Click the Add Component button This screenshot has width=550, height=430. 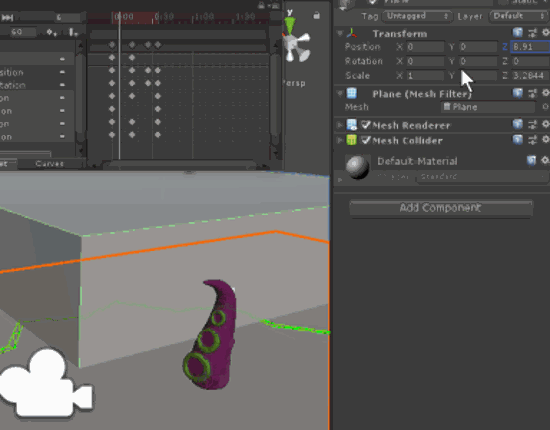click(x=441, y=208)
